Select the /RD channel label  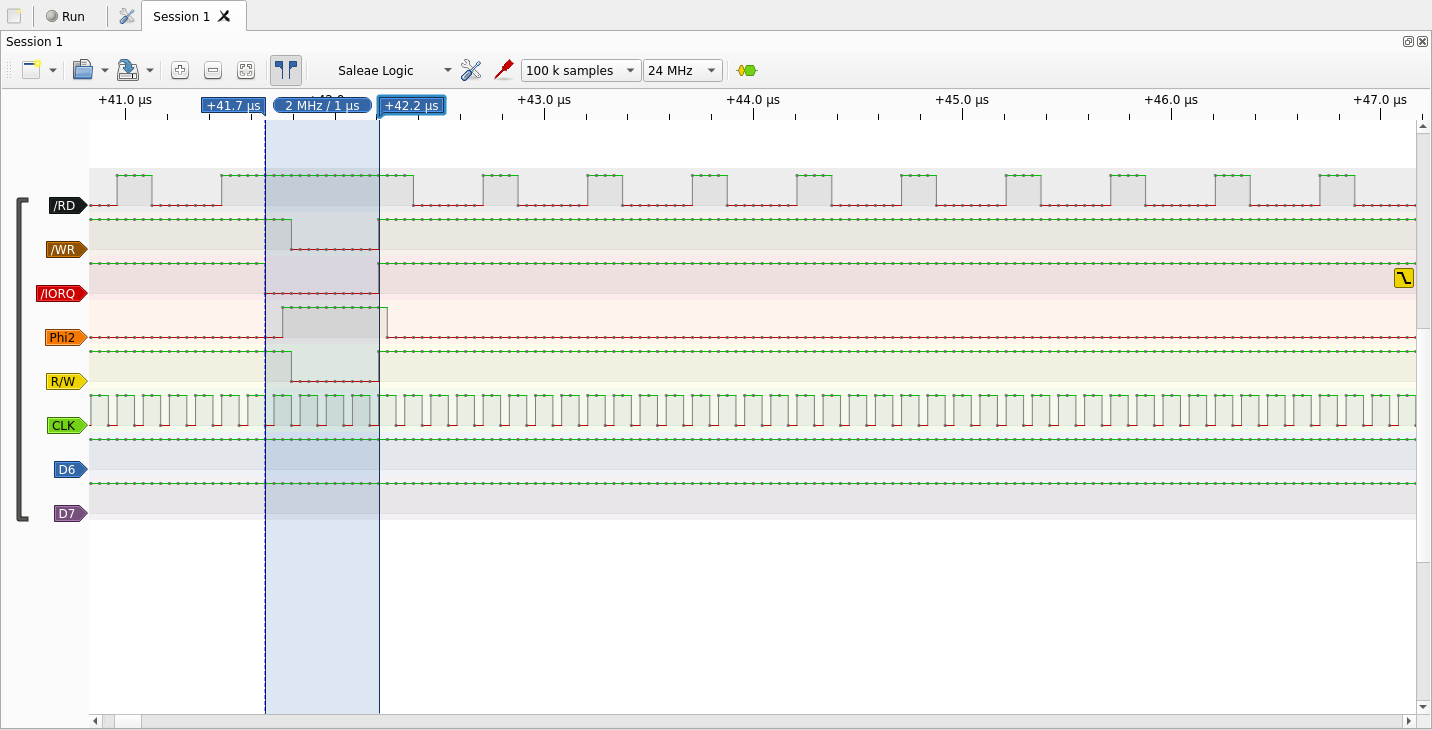(68, 206)
